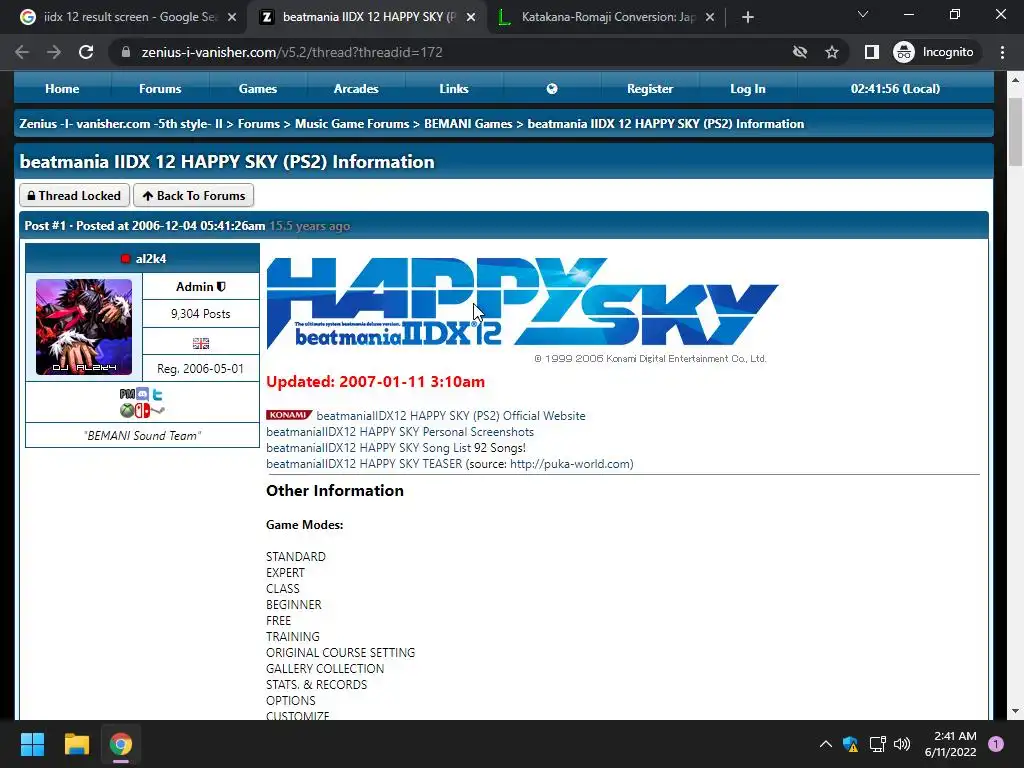Open al2k4's username profile link
This screenshot has height=768, width=1024.
(x=151, y=259)
